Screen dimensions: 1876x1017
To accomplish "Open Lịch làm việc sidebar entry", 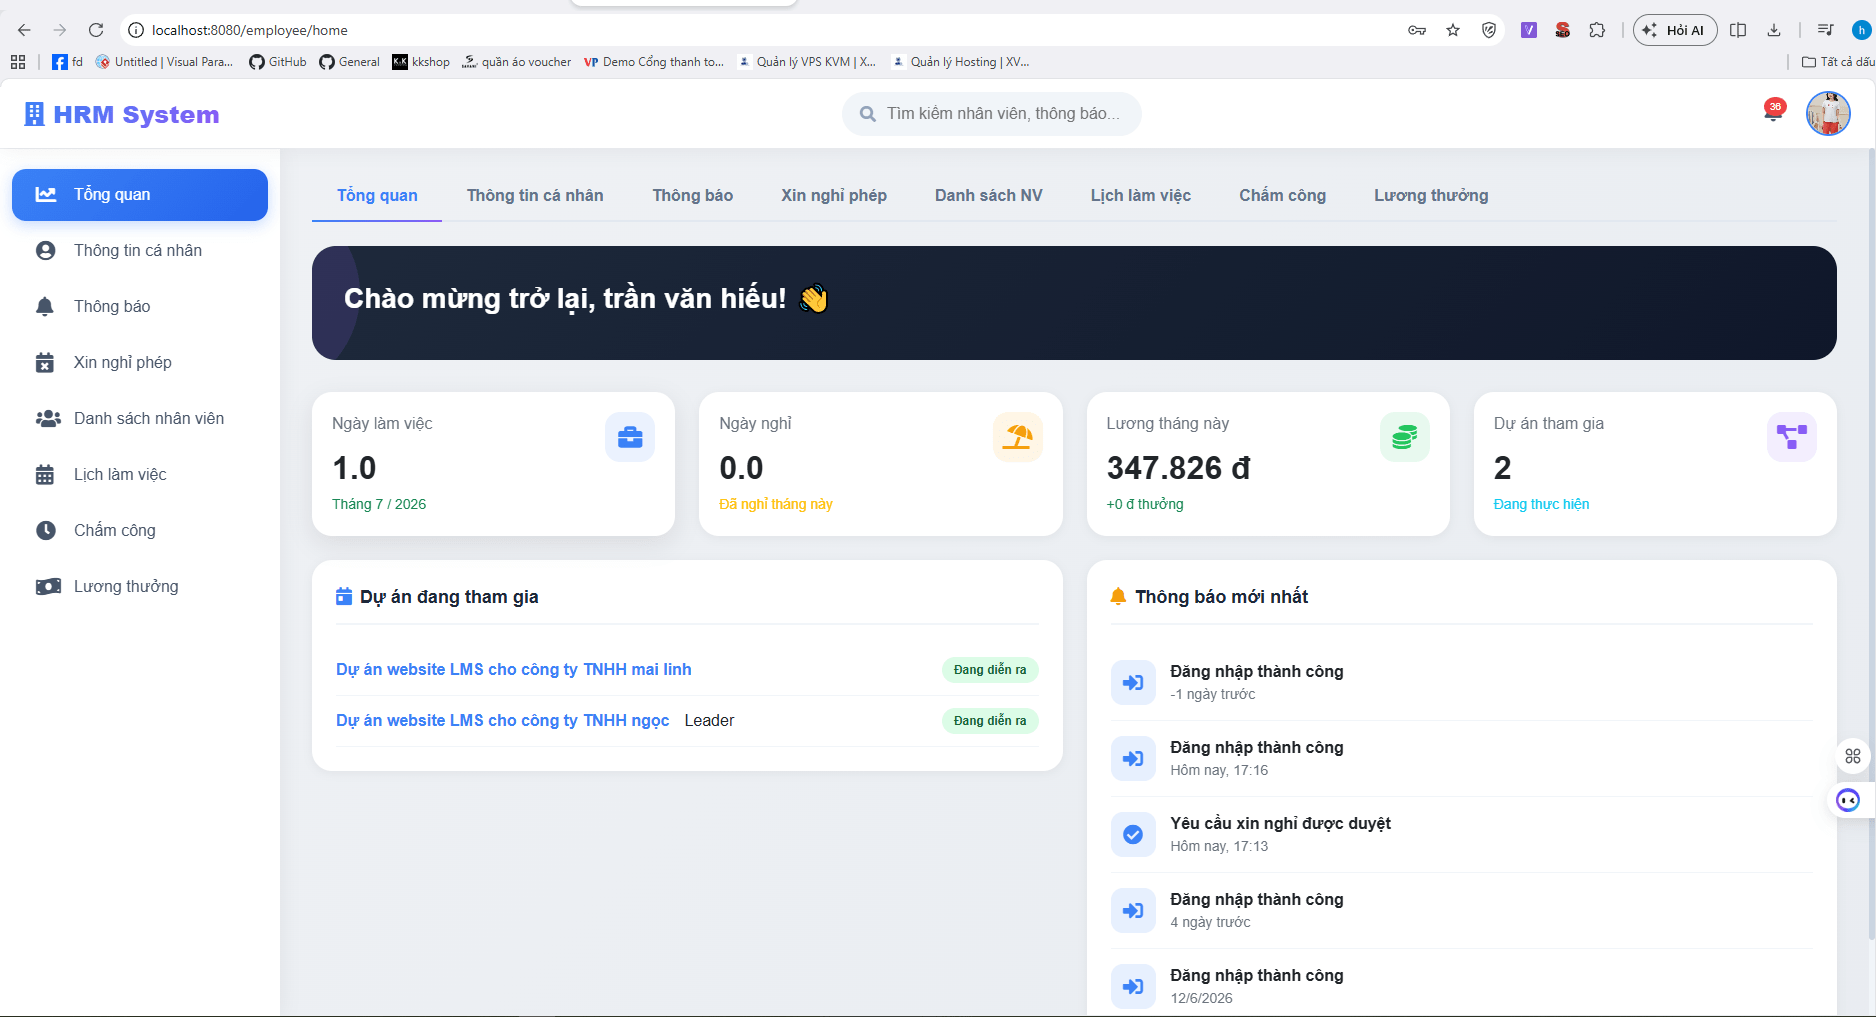I will pos(140,474).
